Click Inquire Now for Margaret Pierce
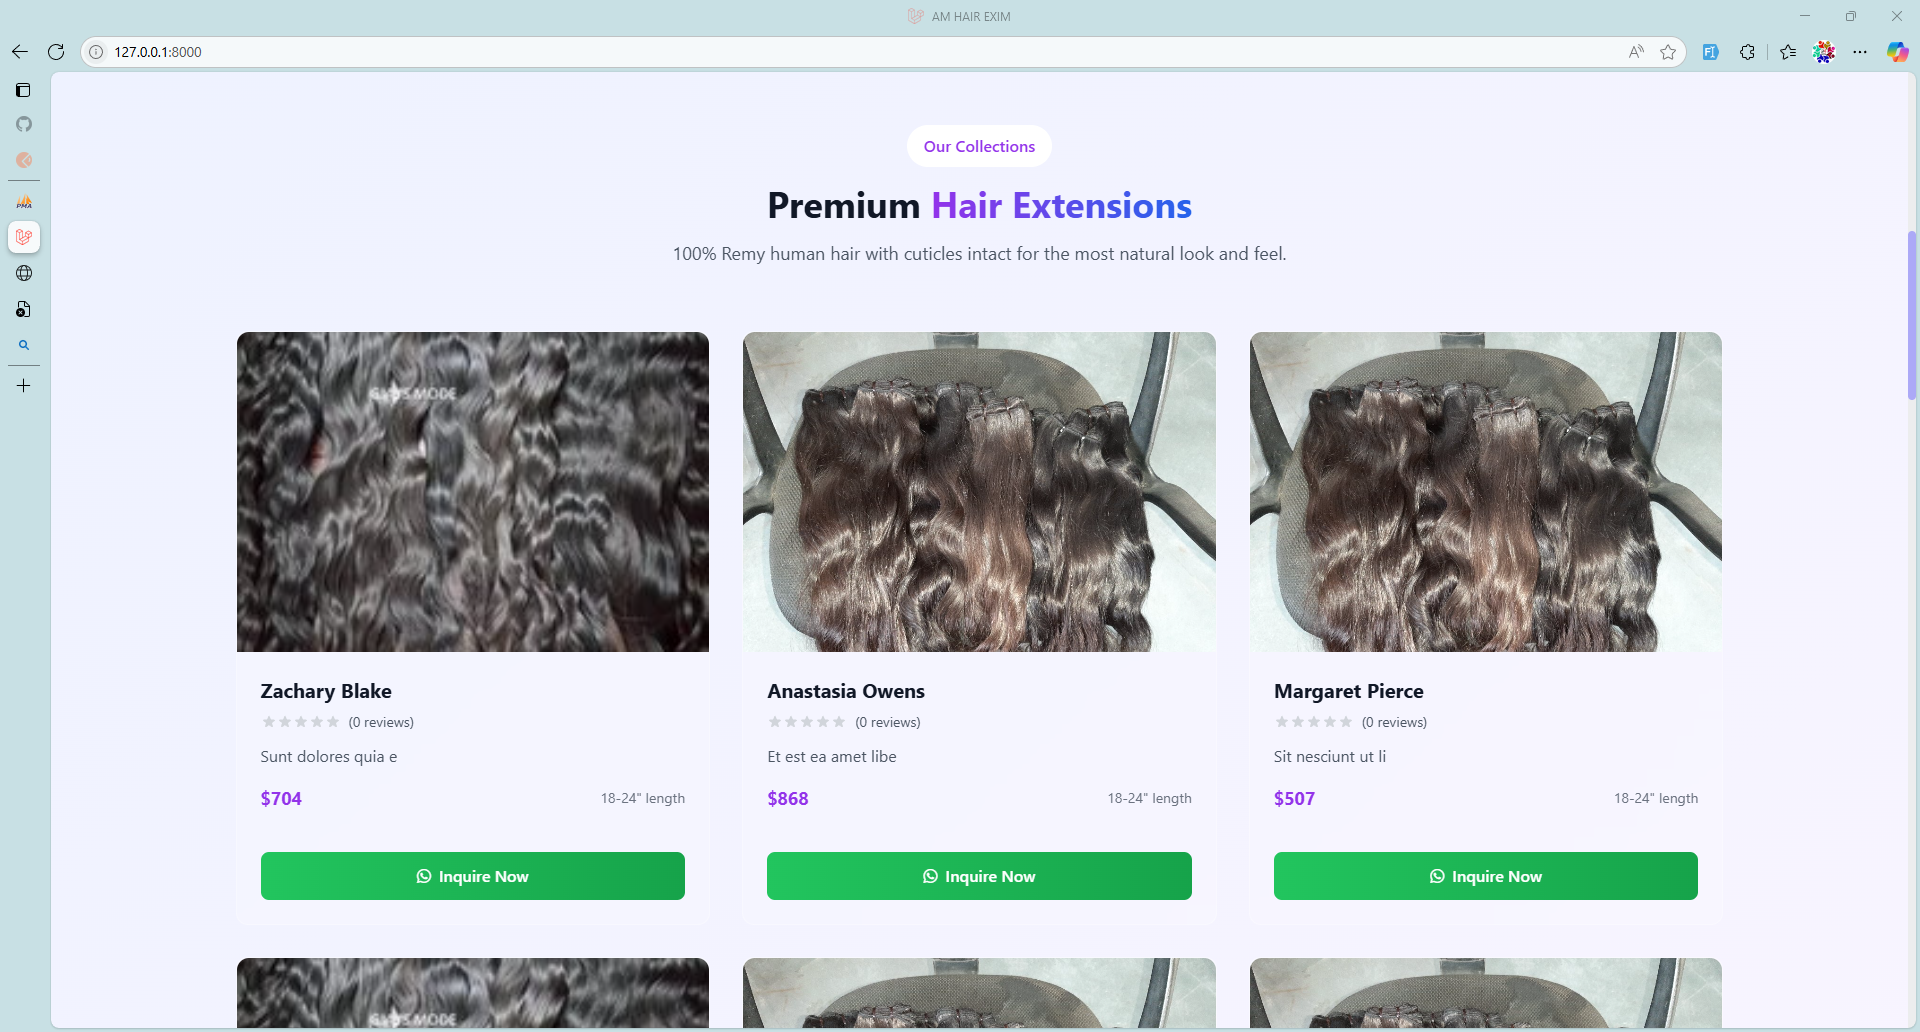 pyautogui.click(x=1486, y=876)
